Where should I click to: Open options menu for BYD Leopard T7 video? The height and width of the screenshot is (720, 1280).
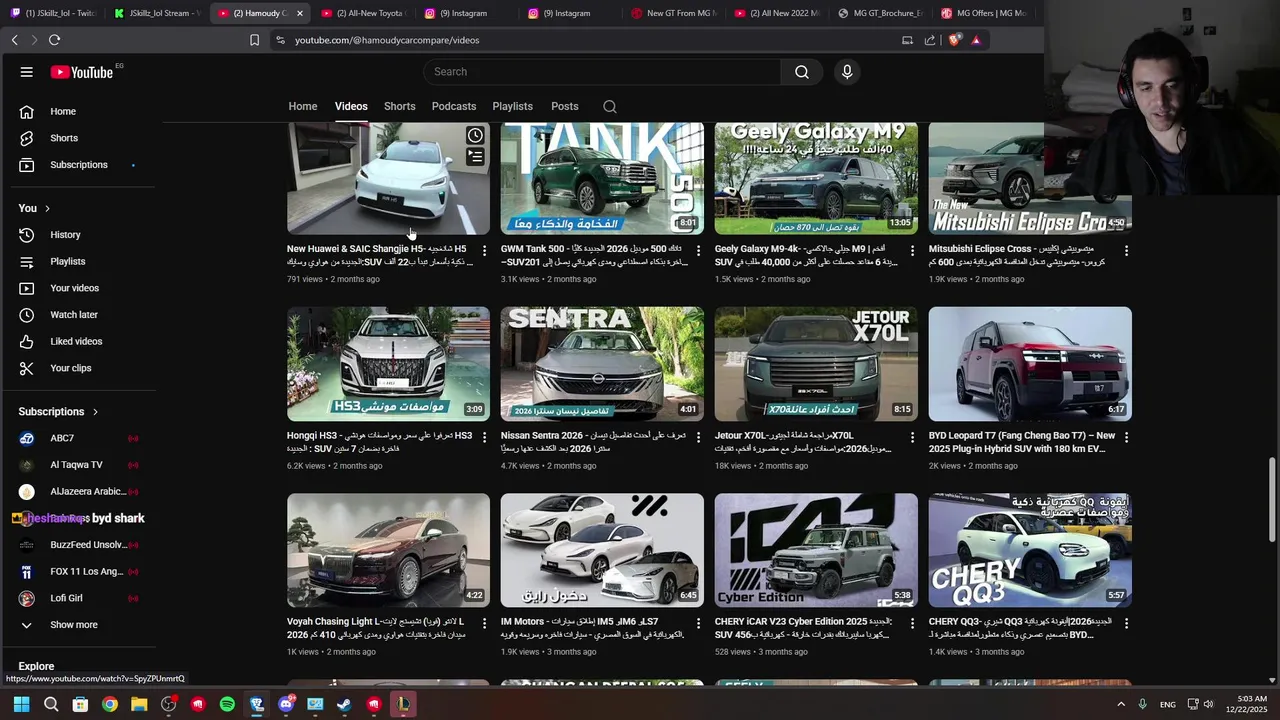pos(1127,437)
